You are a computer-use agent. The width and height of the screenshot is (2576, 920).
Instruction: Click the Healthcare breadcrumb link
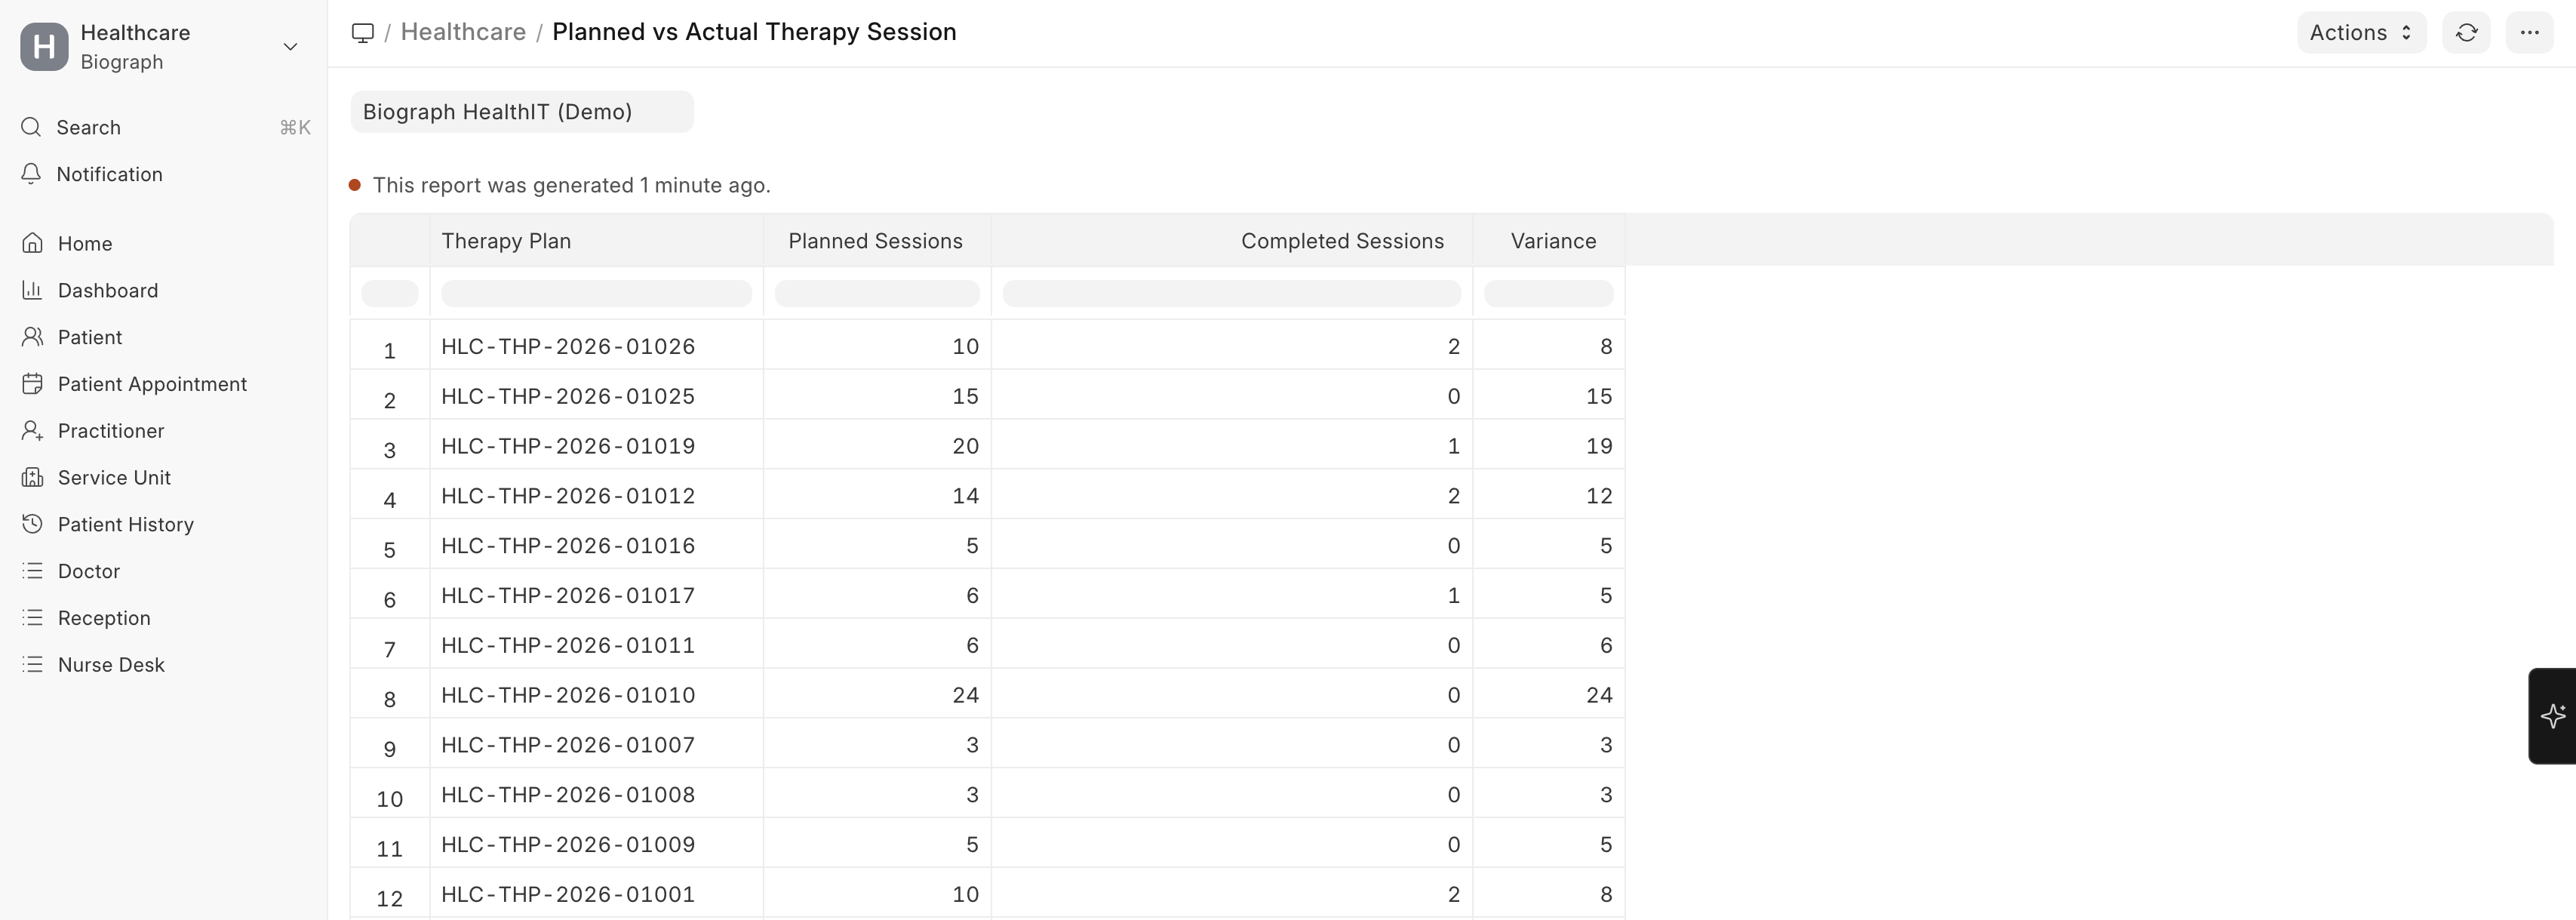463,32
